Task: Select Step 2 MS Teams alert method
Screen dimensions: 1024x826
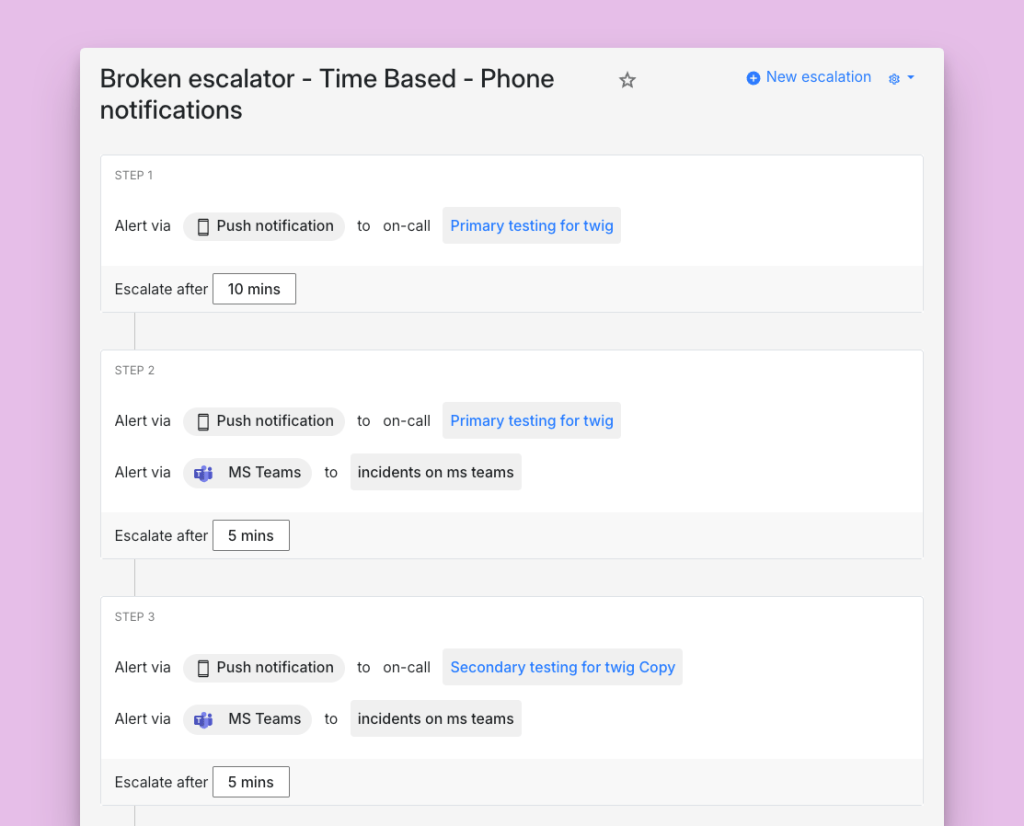Action: pos(263,472)
